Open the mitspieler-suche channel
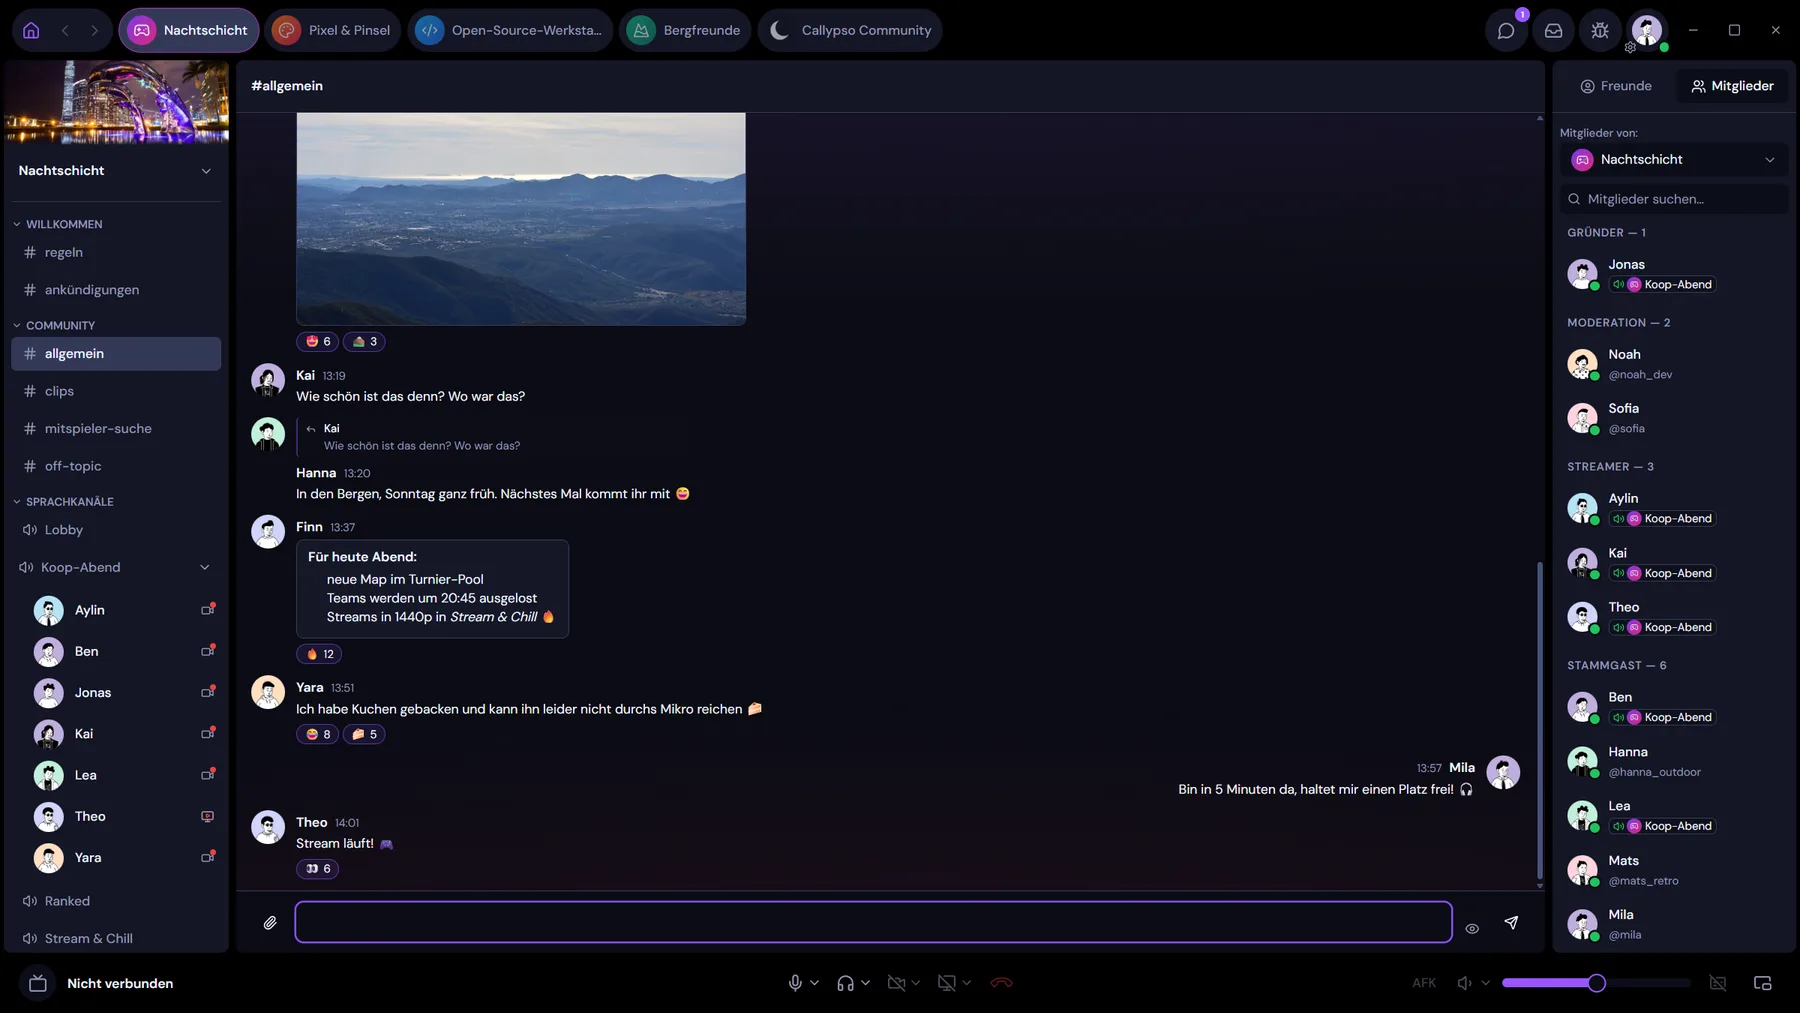 tap(116, 428)
